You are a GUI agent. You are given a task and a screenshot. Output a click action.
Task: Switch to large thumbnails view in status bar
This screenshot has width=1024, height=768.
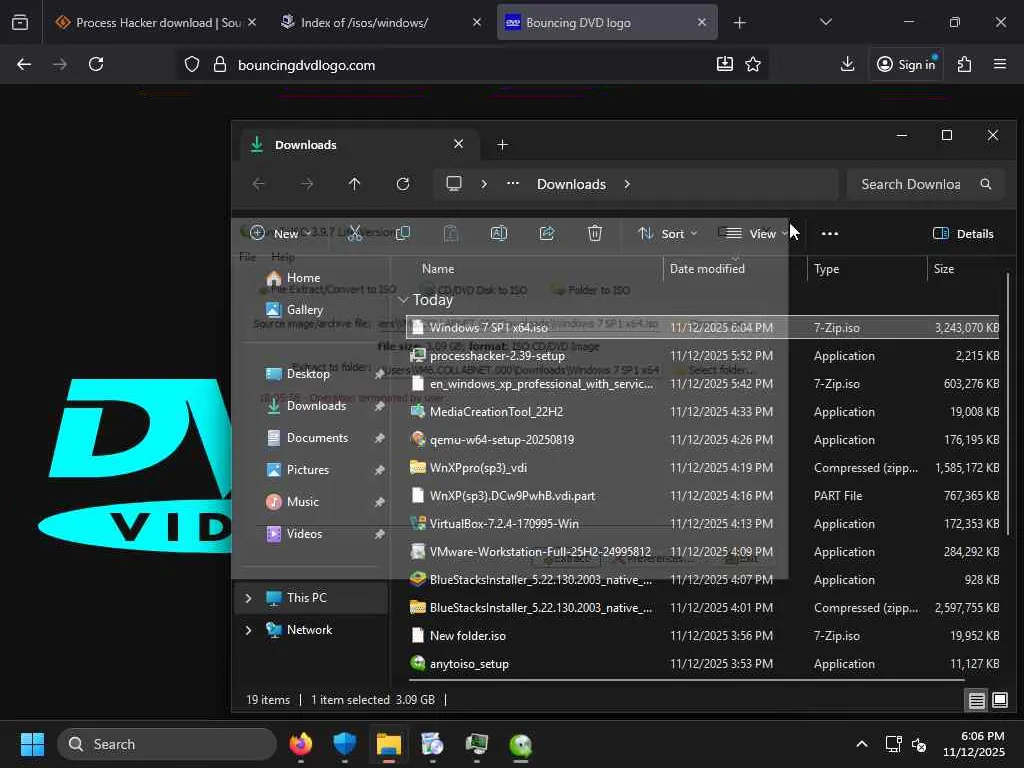[999, 700]
